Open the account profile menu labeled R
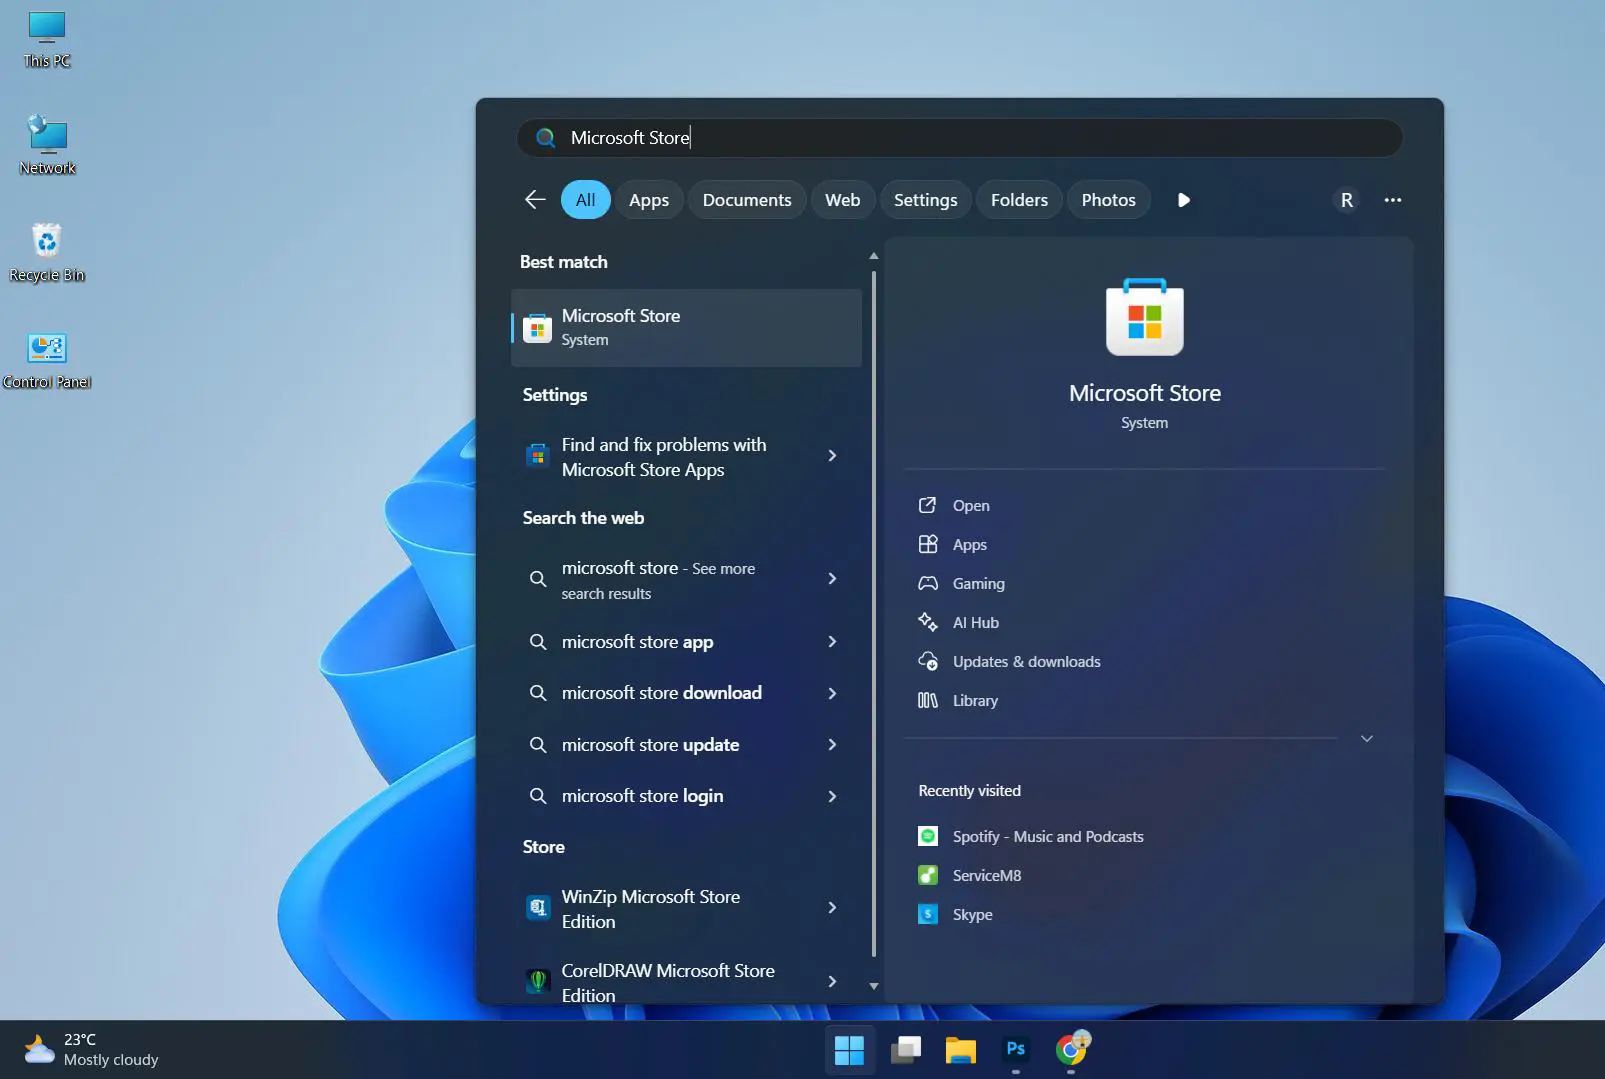This screenshot has width=1605, height=1079. pos(1345,199)
